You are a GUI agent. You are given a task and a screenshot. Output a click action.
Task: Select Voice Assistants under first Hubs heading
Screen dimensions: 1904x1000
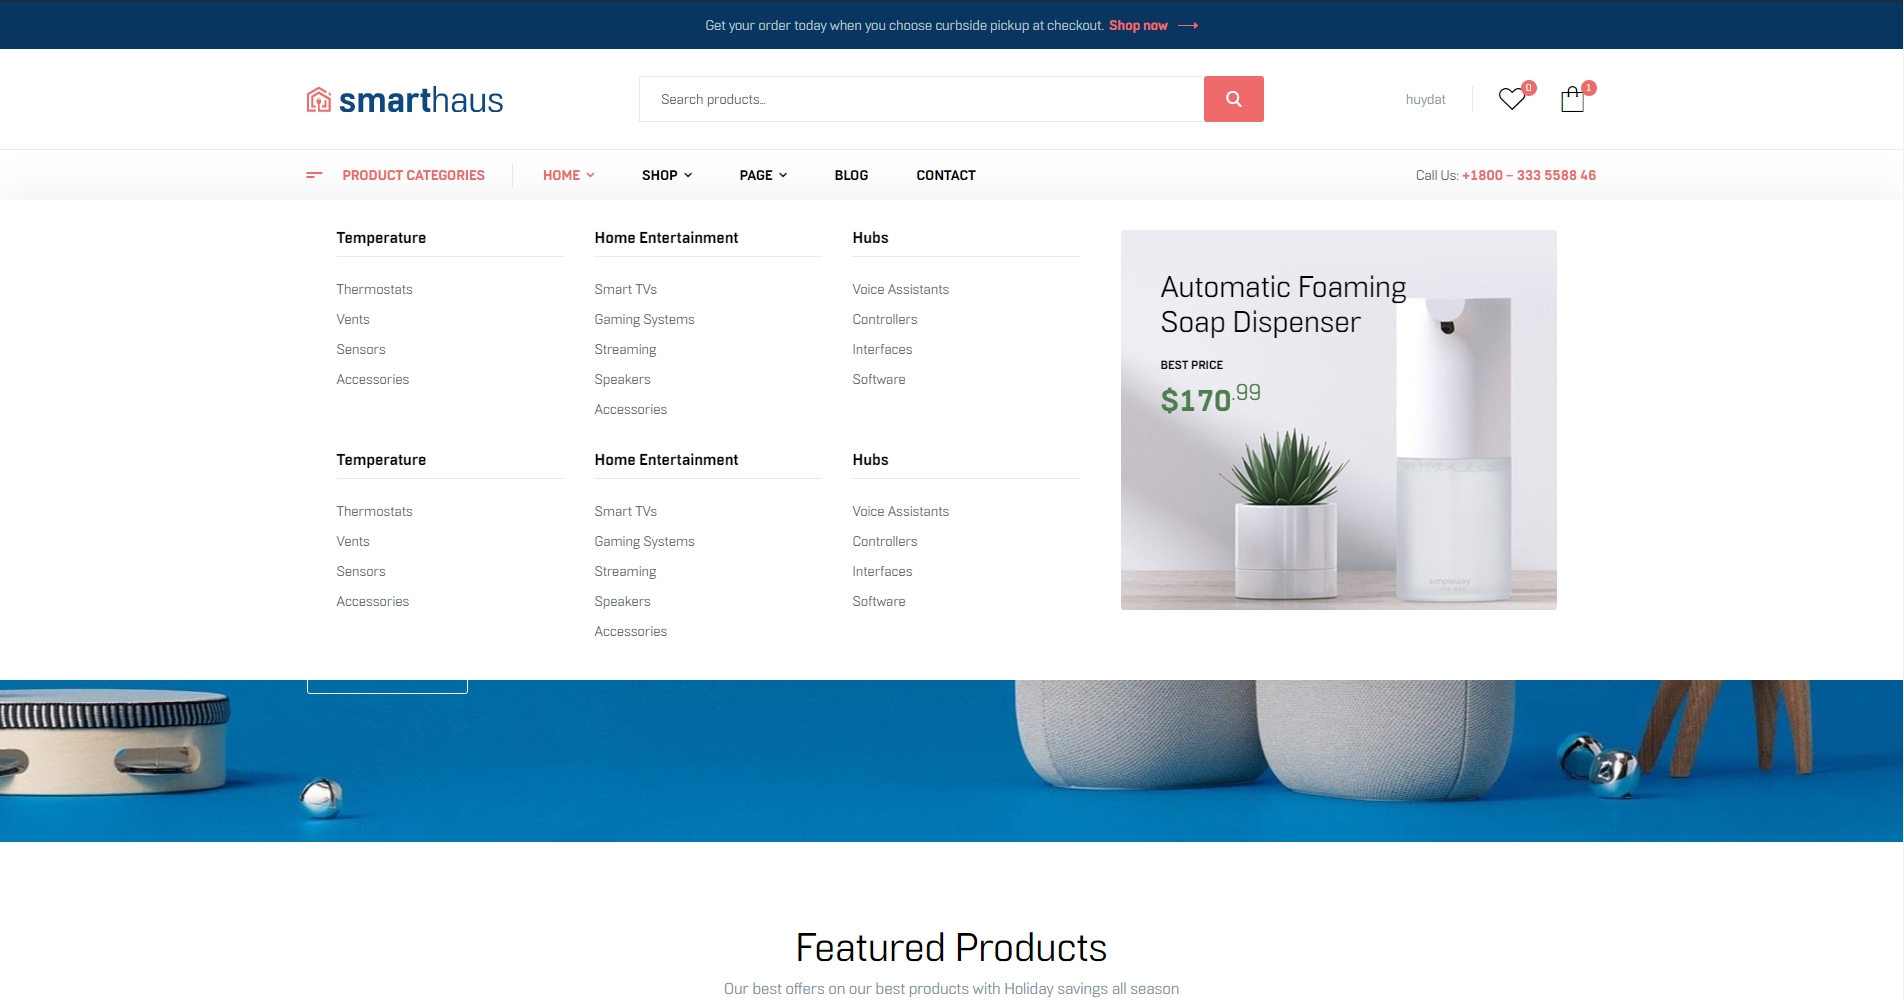pyautogui.click(x=900, y=289)
